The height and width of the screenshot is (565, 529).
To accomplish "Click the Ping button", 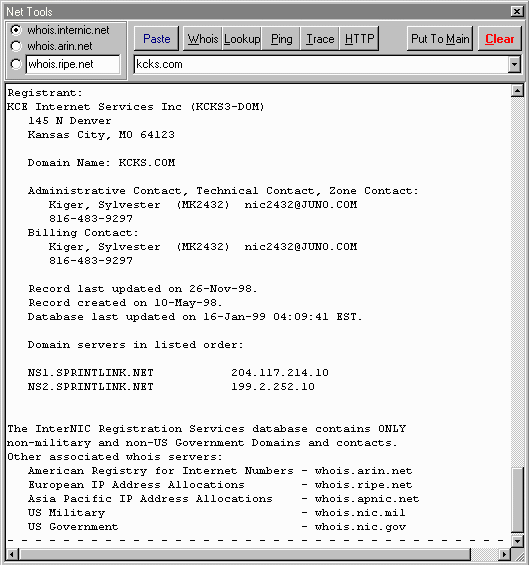I will click(281, 39).
